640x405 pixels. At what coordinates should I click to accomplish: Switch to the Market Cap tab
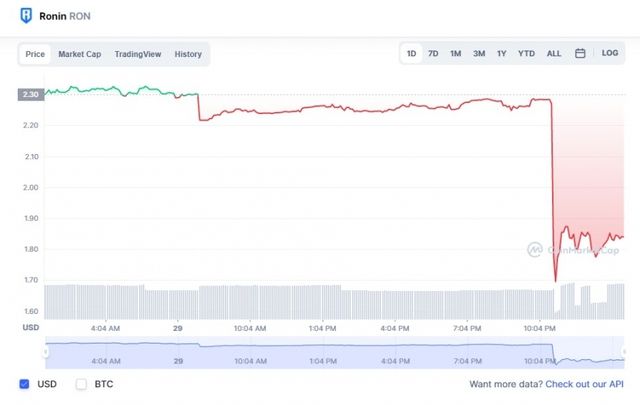click(80, 54)
